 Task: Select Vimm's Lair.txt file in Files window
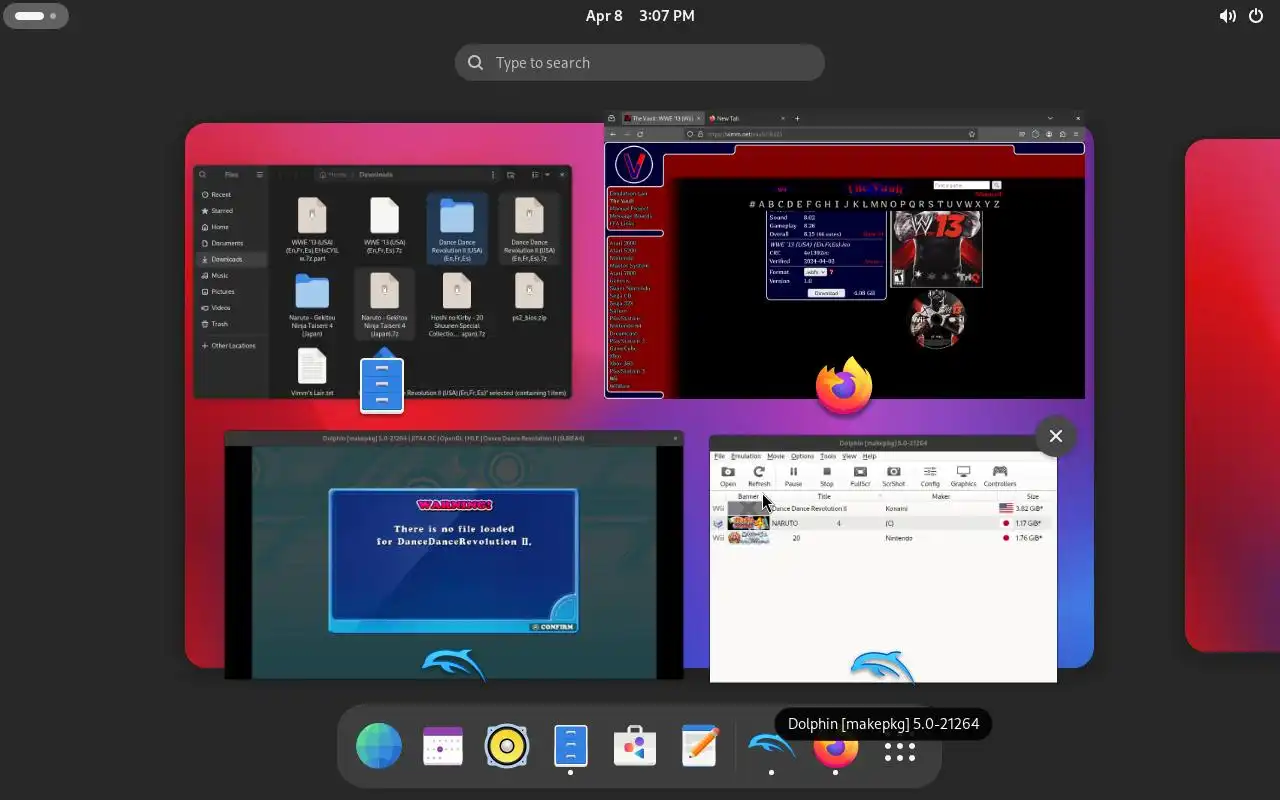pyautogui.click(x=312, y=373)
